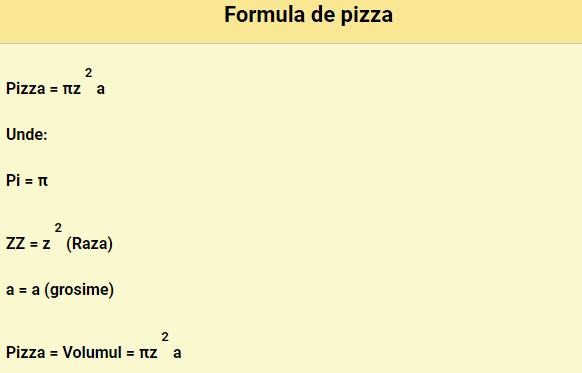The height and width of the screenshot is (373, 582).
Task: Click the word 'Pizza' in the first formula
Action: point(26,89)
